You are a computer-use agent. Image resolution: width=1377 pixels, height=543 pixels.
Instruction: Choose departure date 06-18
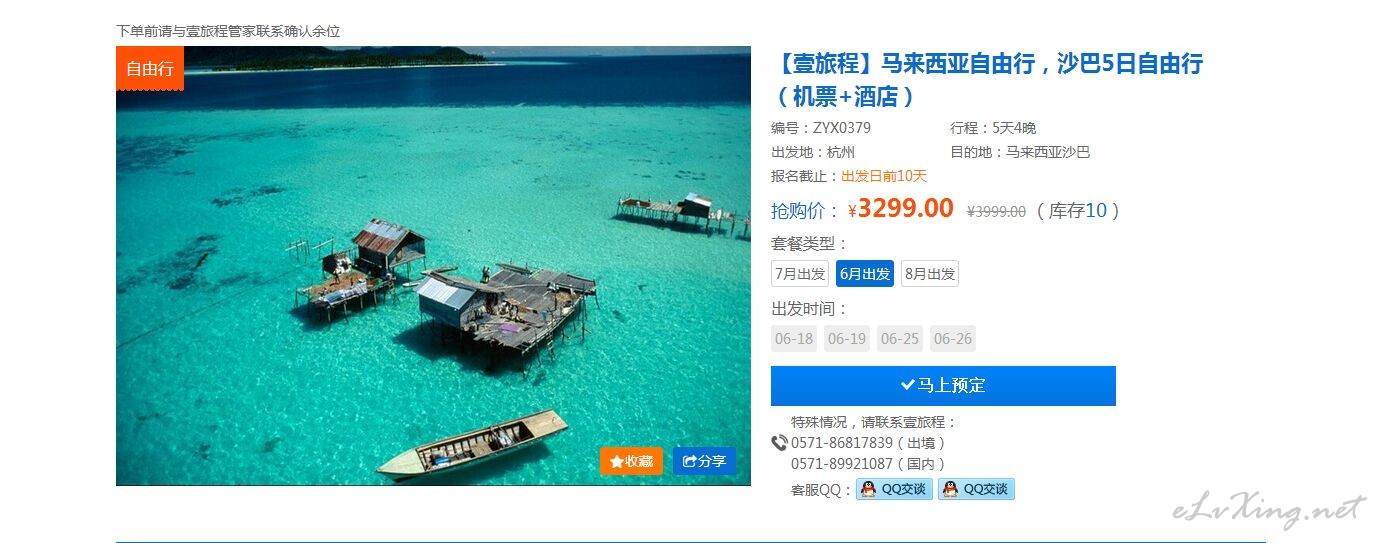click(x=794, y=338)
